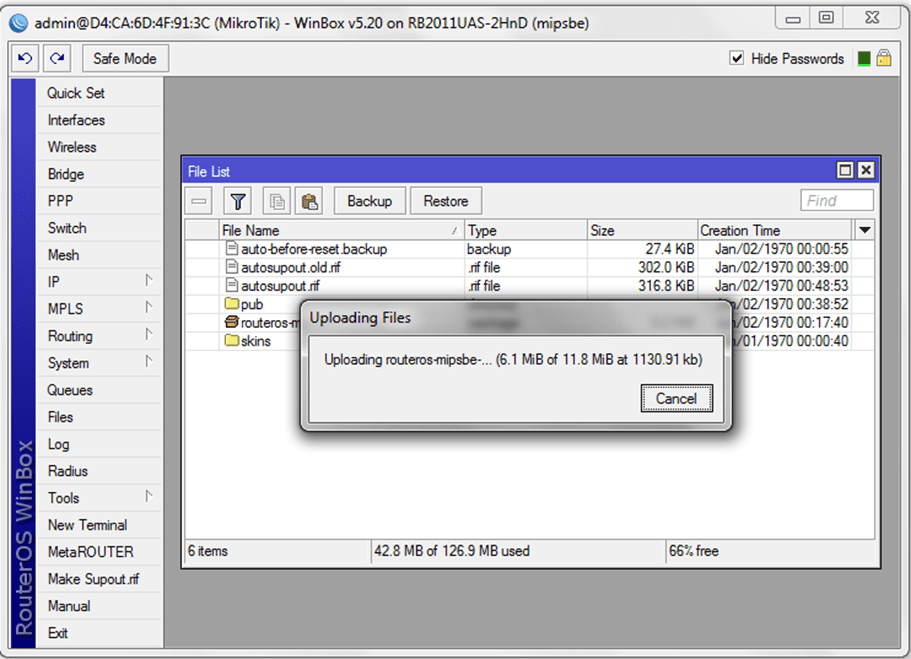Viewport: 911px width, 659px height.
Task: Open Quick Set from sidebar
Action: point(99,93)
